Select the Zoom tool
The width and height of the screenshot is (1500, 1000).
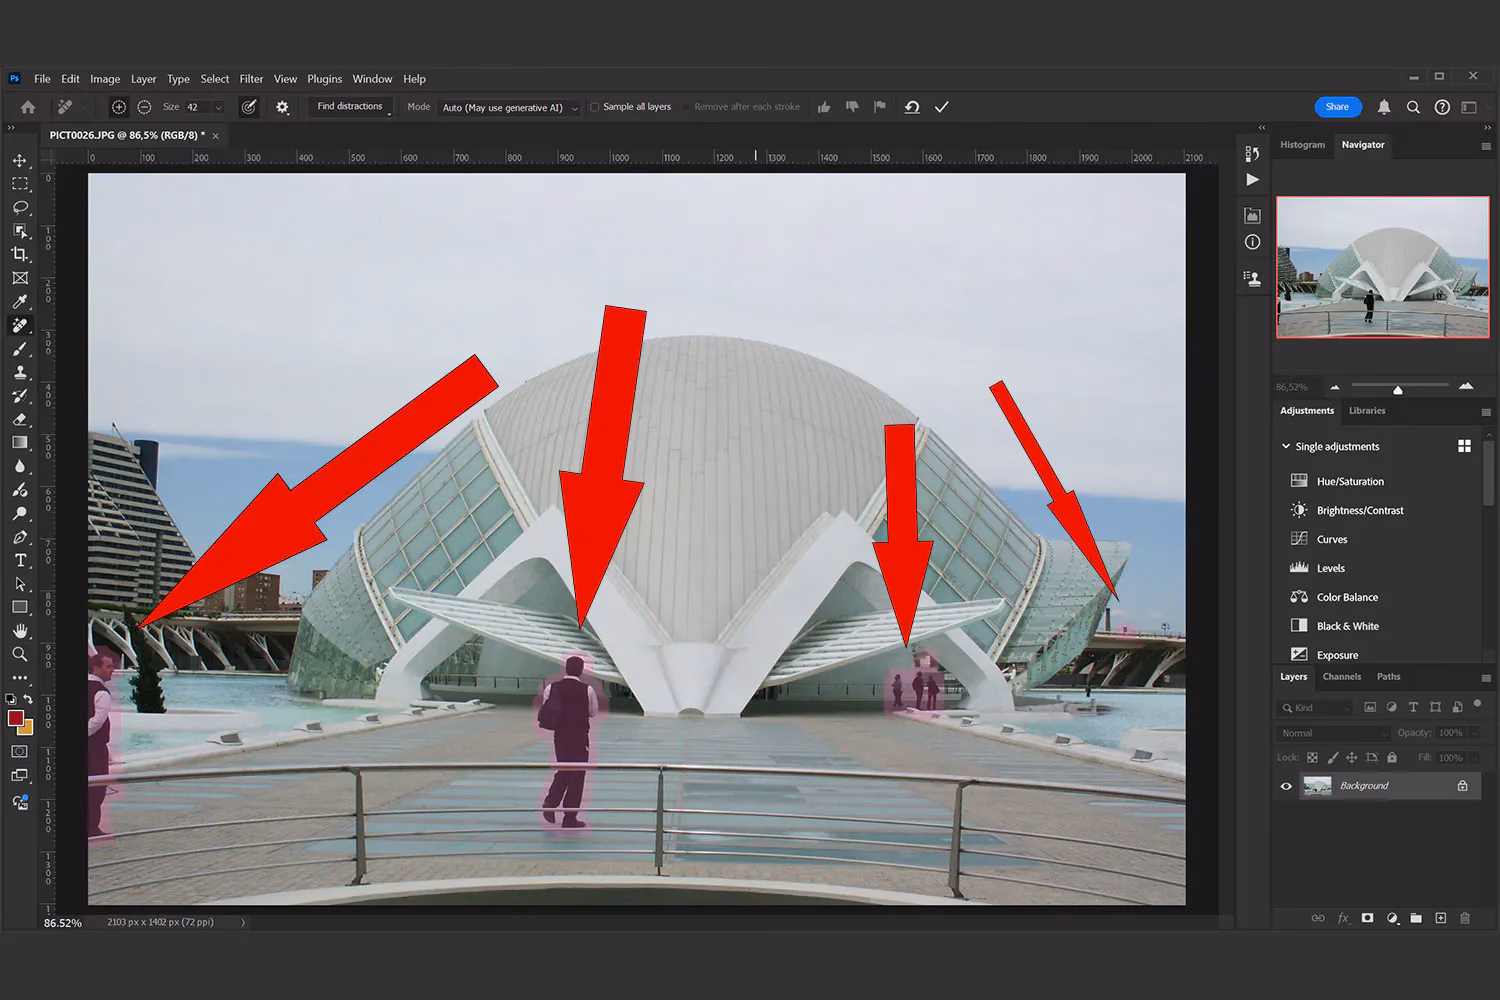20,654
